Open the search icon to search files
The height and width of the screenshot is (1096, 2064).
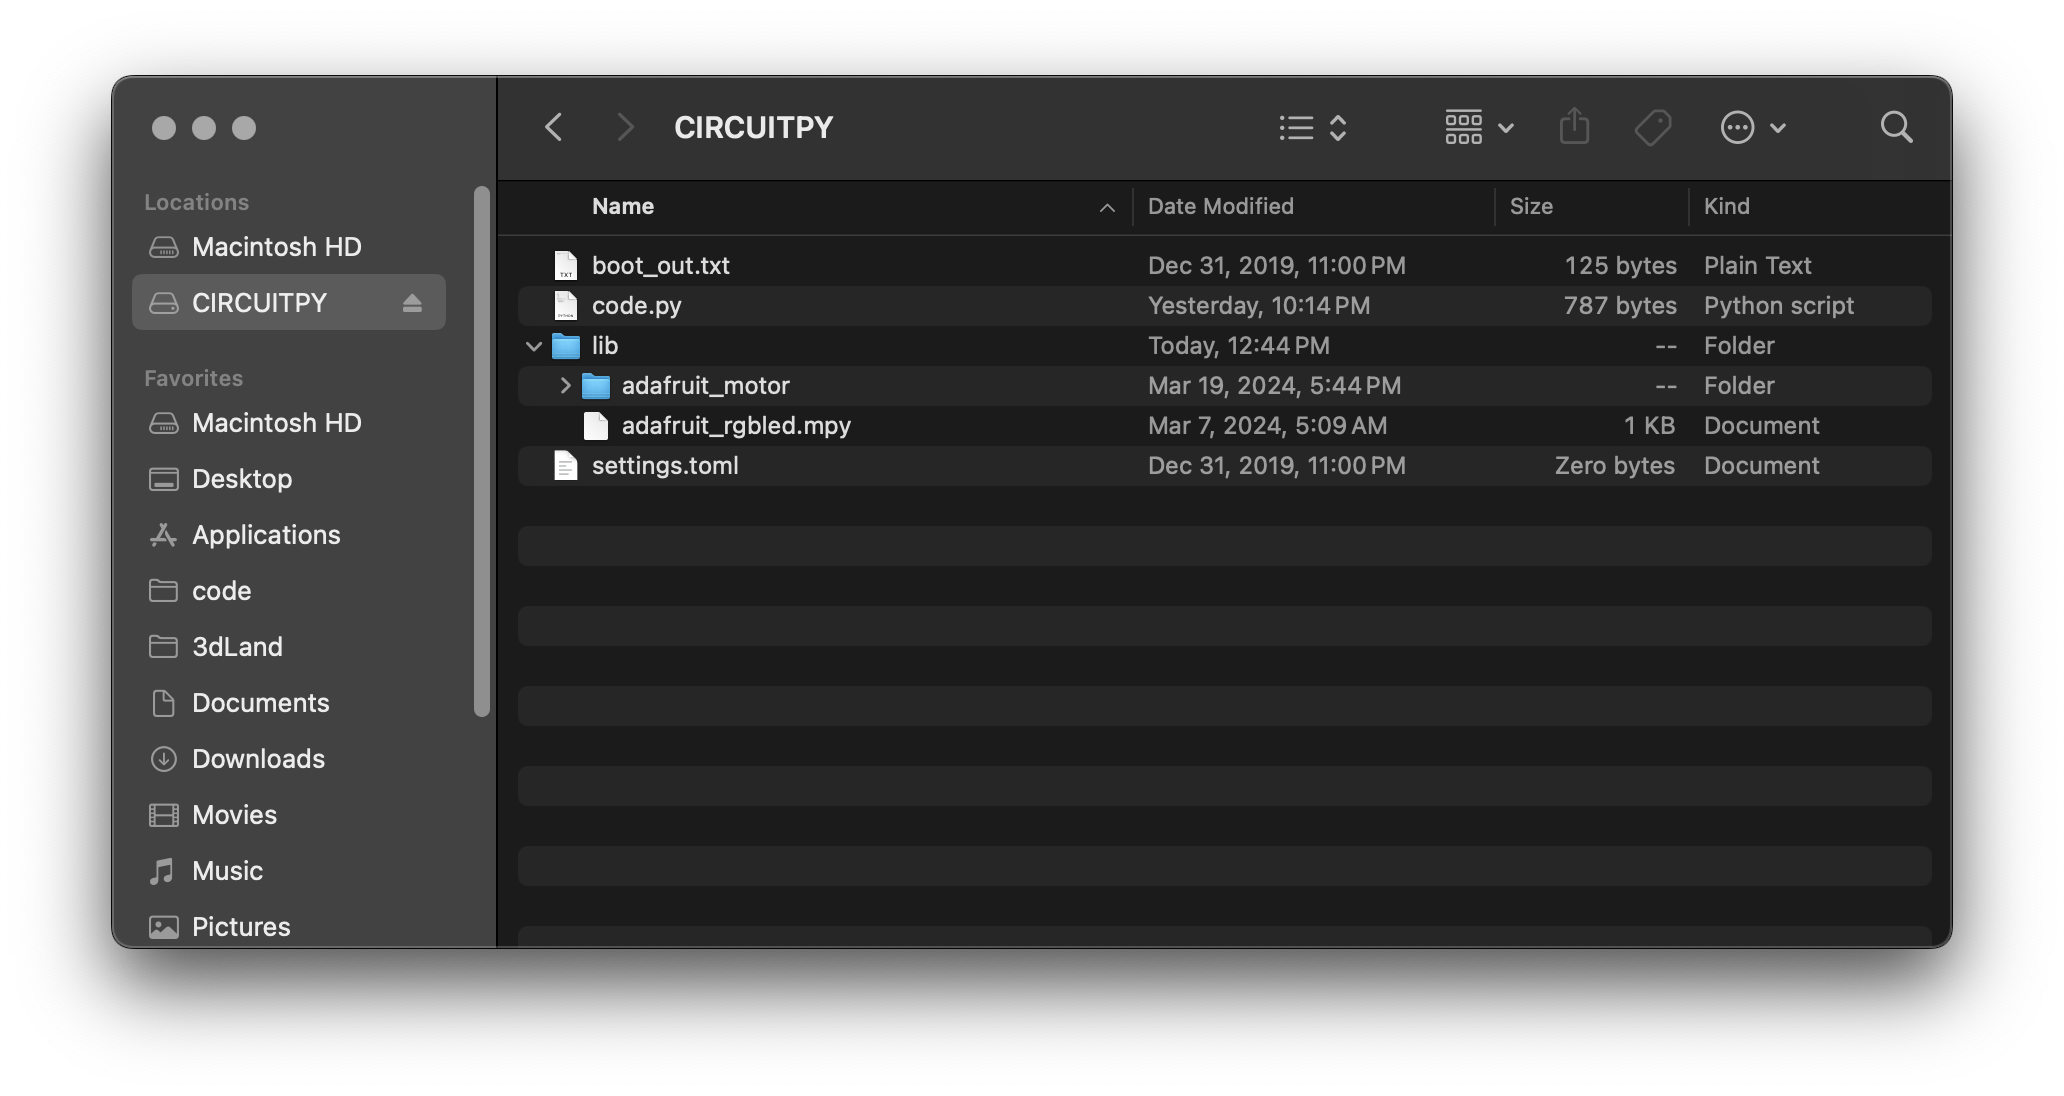tap(1896, 127)
